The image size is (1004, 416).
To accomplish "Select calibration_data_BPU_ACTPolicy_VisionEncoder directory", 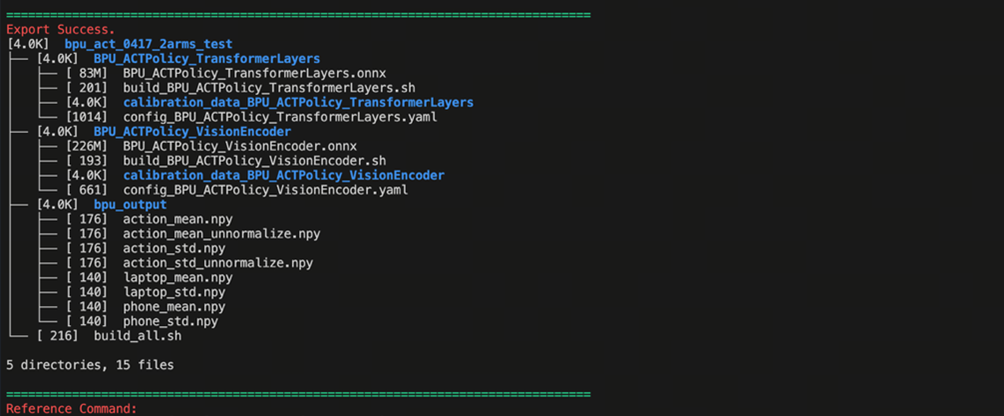I will coord(284,175).
